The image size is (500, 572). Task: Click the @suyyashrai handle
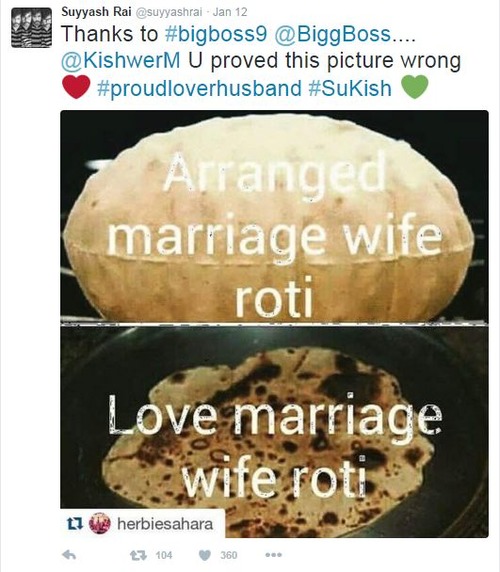coord(169,12)
